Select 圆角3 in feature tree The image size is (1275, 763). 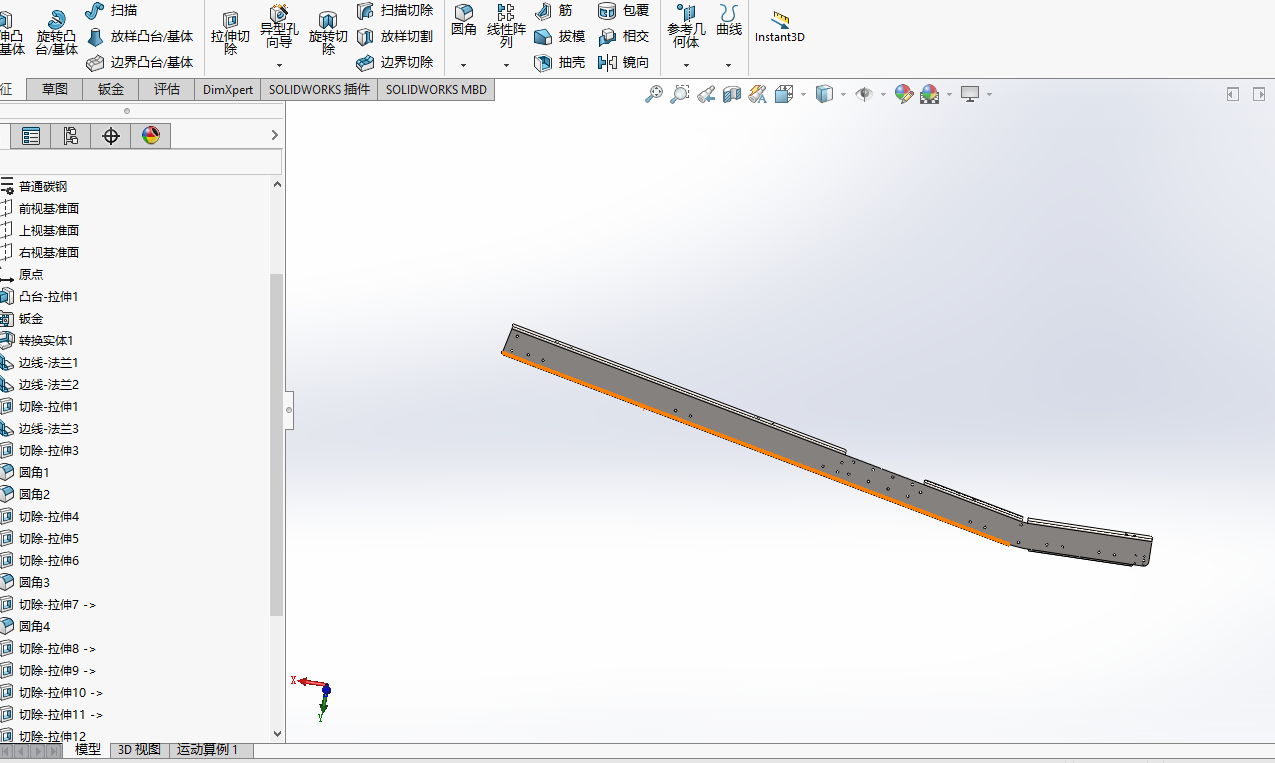pyautogui.click(x=34, y=582)
